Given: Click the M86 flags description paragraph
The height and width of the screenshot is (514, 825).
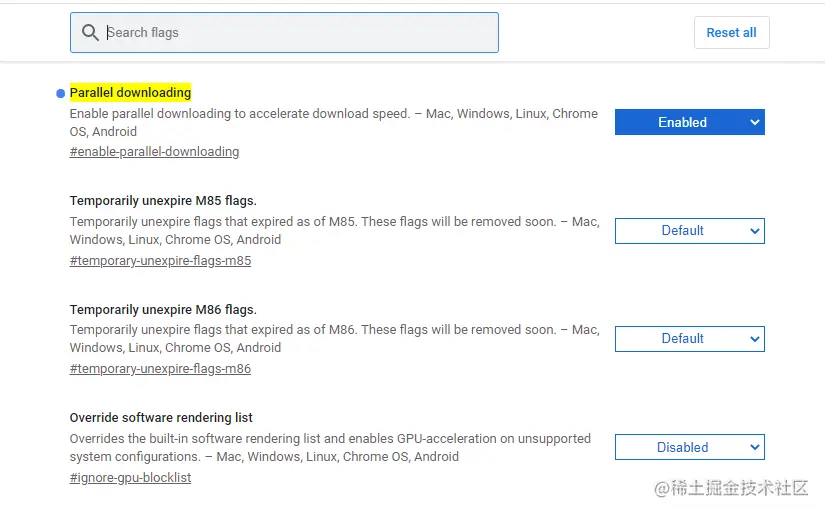Looking at the screenshot, I should (333, 339).
